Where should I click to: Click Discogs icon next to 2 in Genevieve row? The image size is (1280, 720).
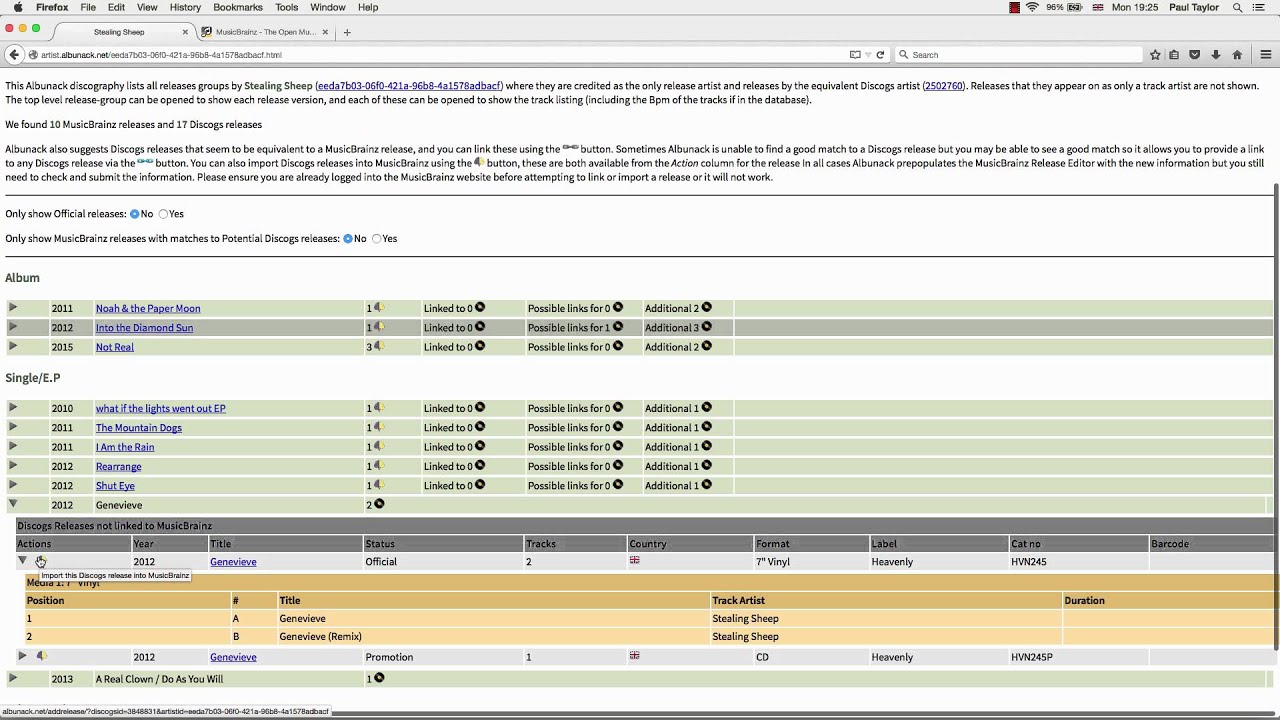(379, 504)
